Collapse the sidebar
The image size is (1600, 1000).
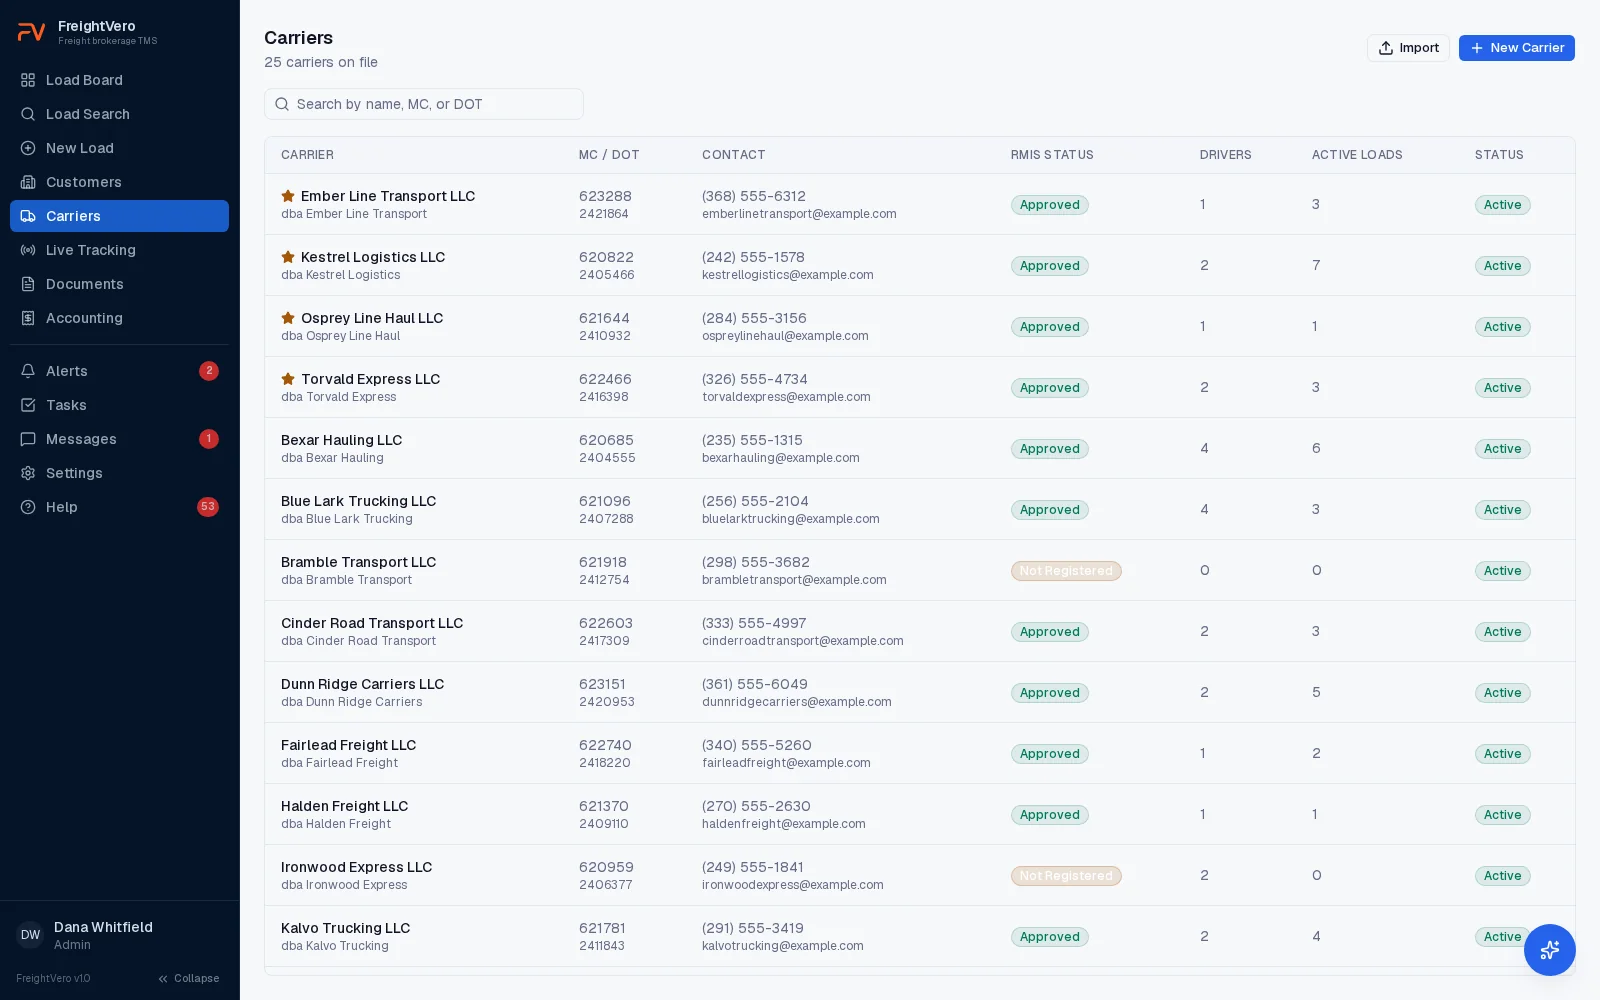pos(188,978)
